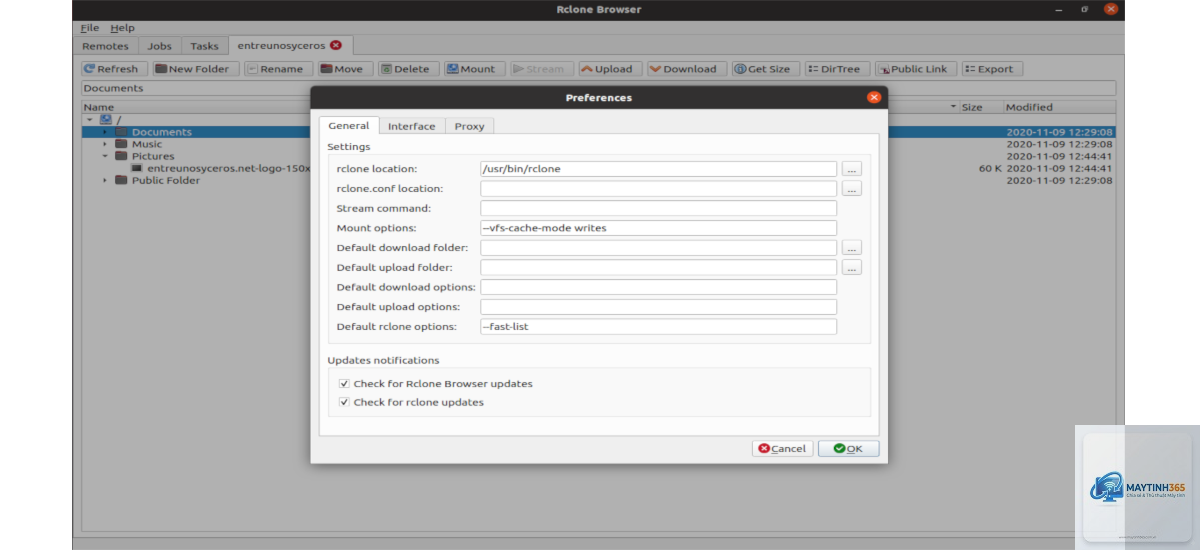1200x550 pixels.
Task: Browse for default upload folder
Action: pyautogui.click(x=851, y=267)
